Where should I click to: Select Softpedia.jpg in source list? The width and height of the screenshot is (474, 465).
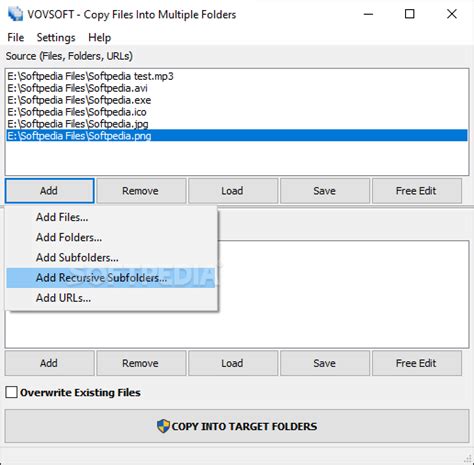tap(237, 124)
